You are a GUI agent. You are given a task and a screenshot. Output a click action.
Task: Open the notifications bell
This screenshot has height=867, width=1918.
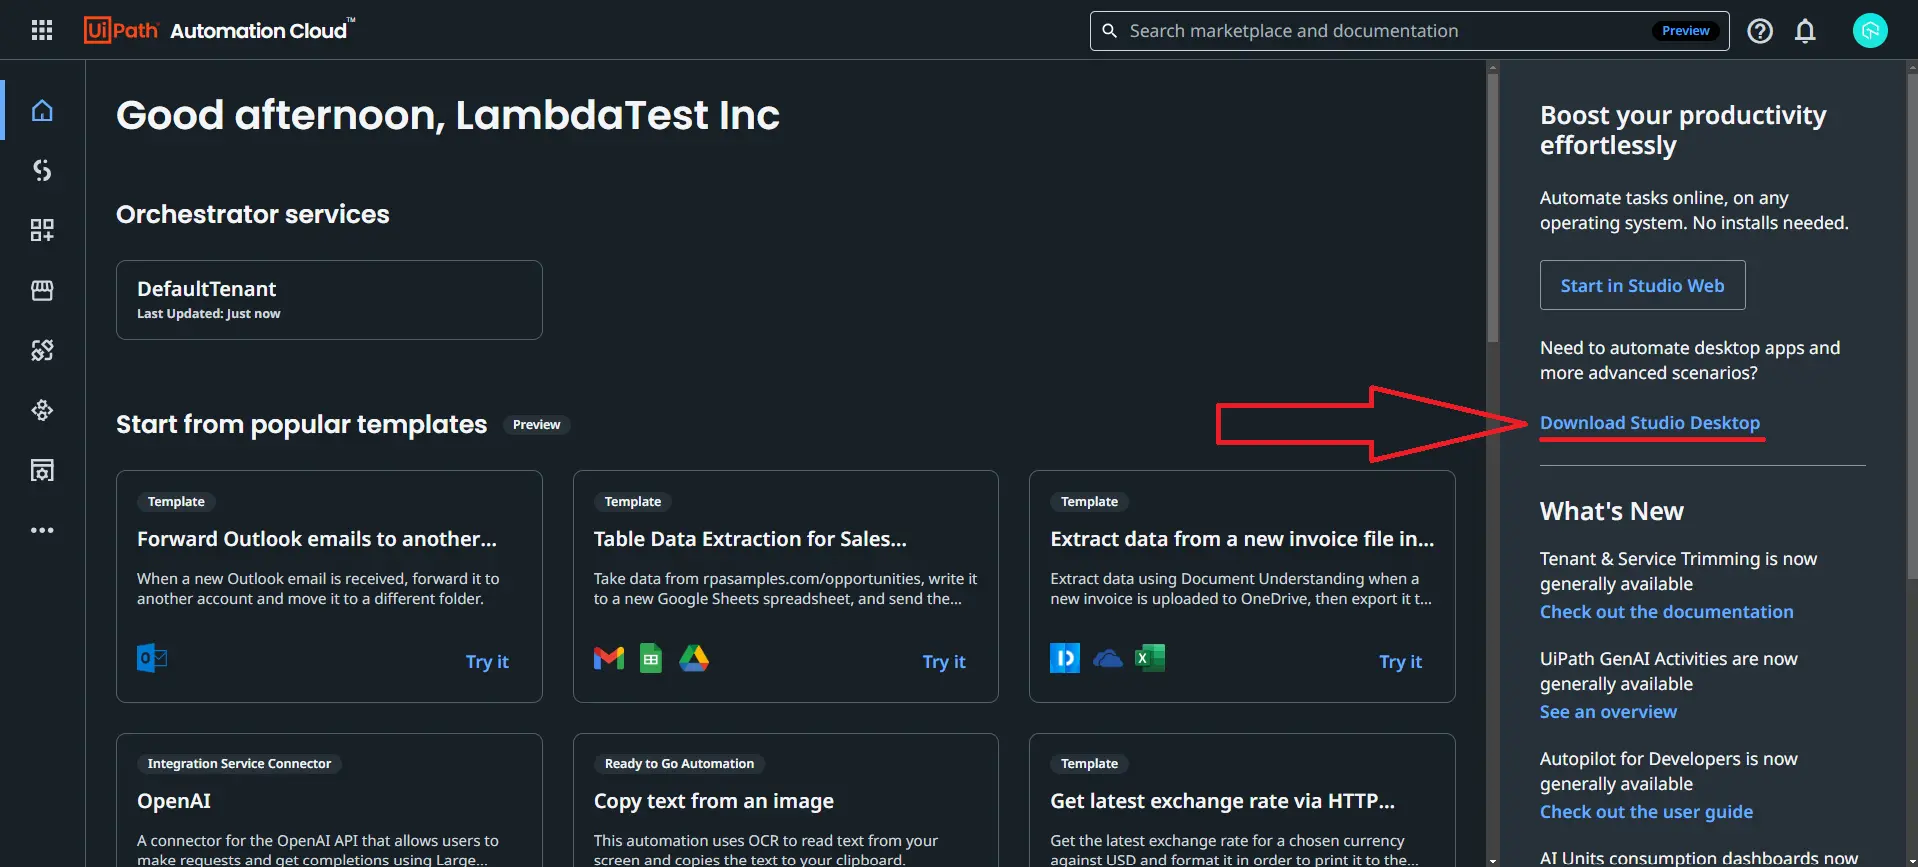[x=1804, y=31]
